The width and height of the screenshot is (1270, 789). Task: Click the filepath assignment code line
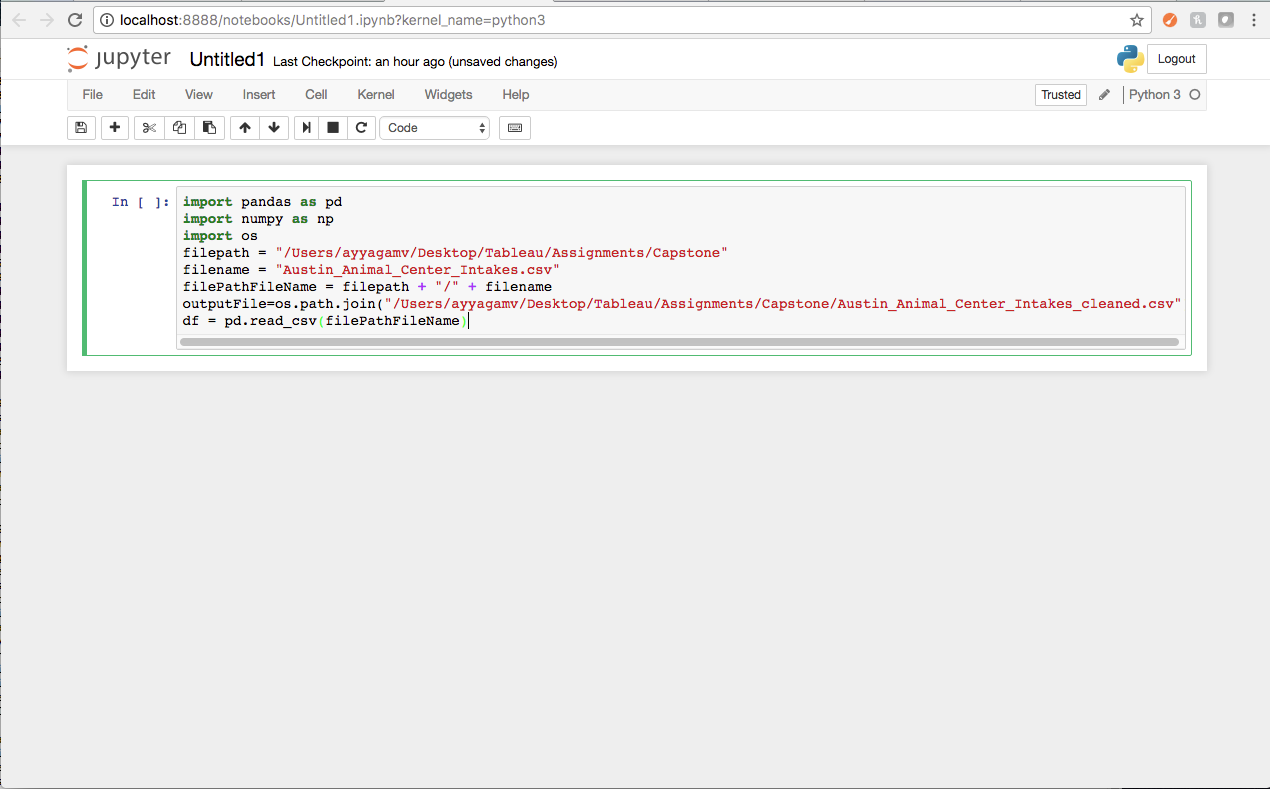(455, 253)
